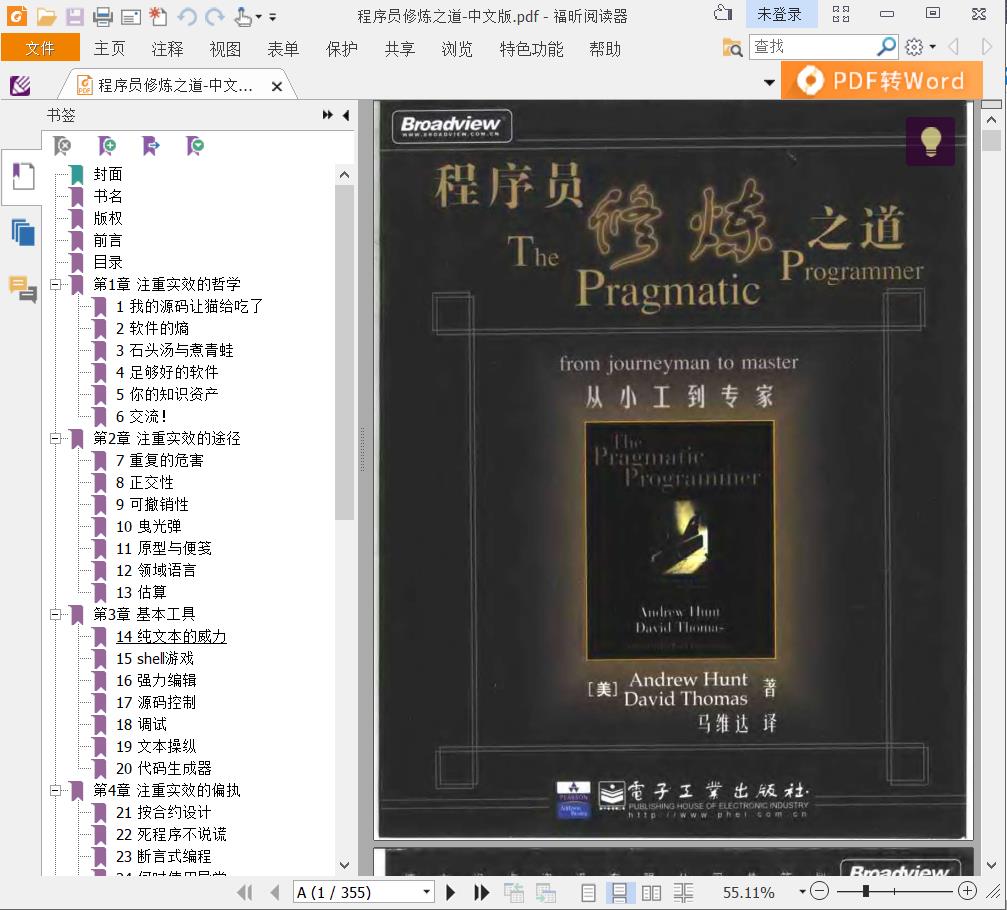Expand the bookmarks panel with double arrow
The width and height of the screenshot is (1007, 910).
(328, 115)
